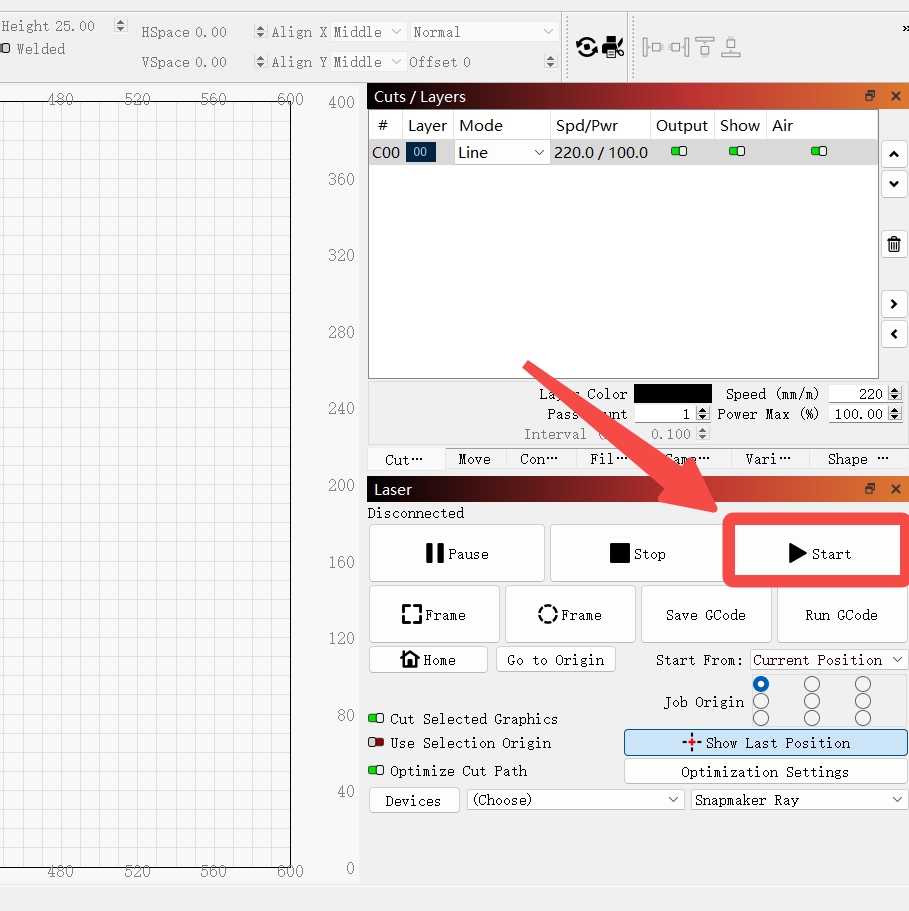Screen dimensions: 909x911
Task: Click the square Frame button
Action: (x=434, y=614)
